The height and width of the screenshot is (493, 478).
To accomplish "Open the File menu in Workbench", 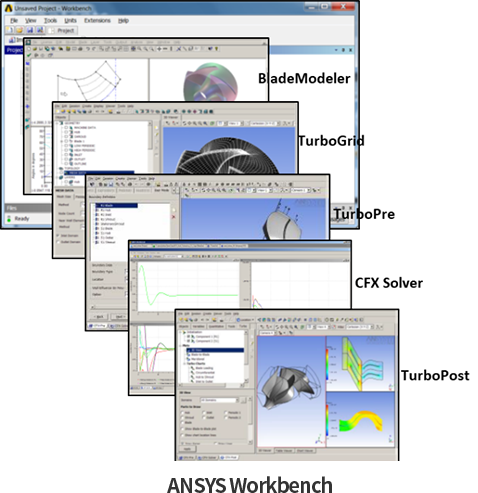I will (x=14, y=21).
